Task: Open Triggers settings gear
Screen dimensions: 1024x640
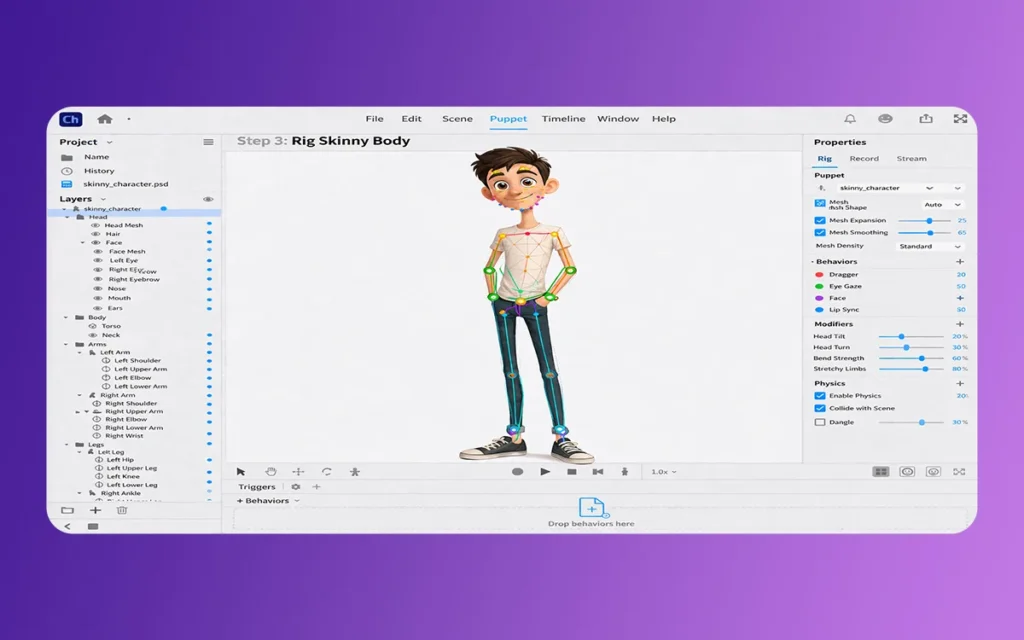Action: pyautogui.click(x=295, y=487)
